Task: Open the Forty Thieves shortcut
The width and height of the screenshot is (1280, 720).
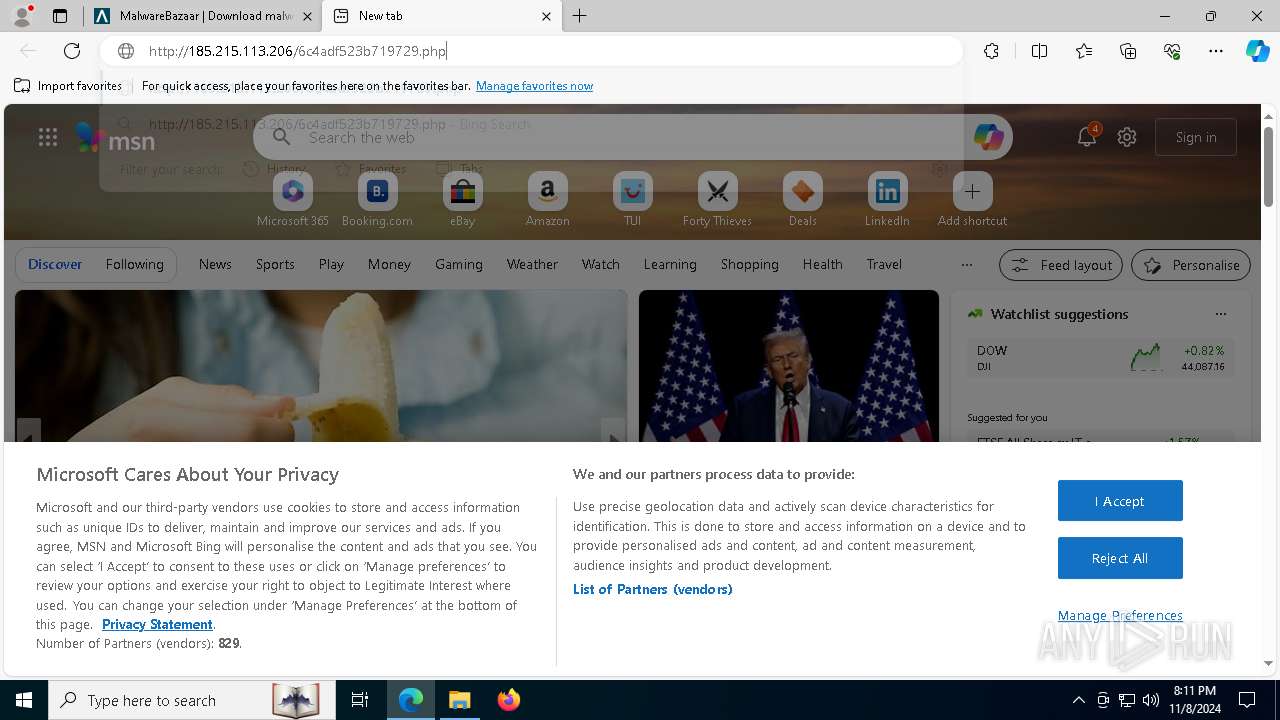Action: (x=717, y=200)
